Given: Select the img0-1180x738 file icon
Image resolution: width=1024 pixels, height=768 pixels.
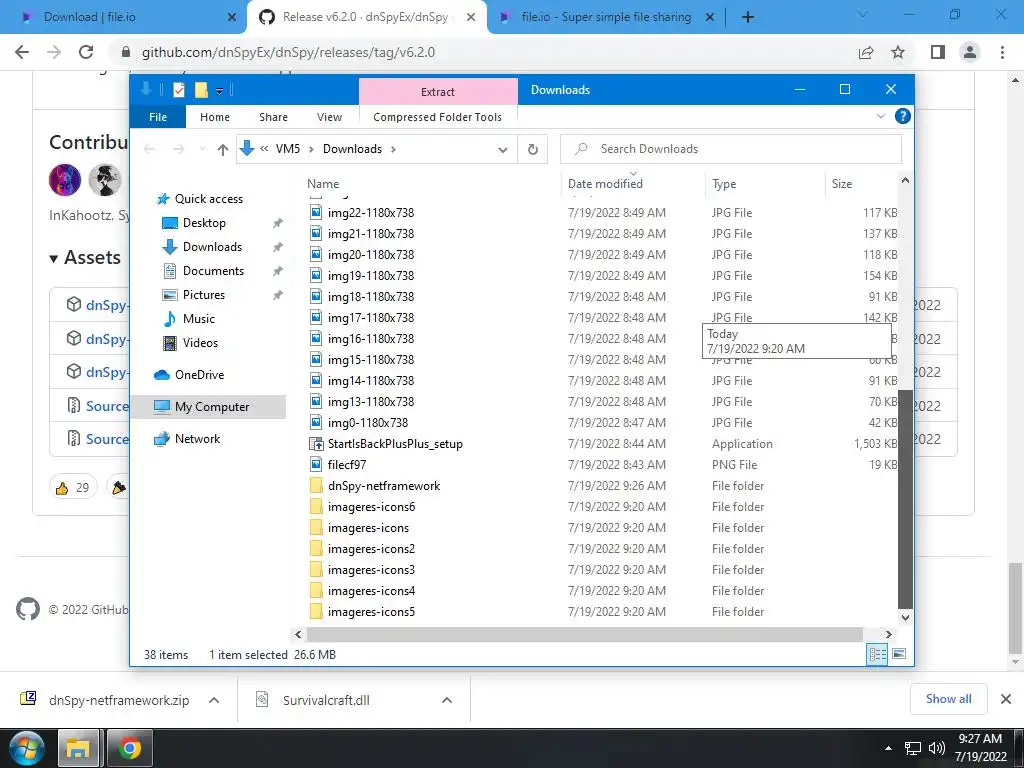Looking at the screenshot, I should [316, 423].
